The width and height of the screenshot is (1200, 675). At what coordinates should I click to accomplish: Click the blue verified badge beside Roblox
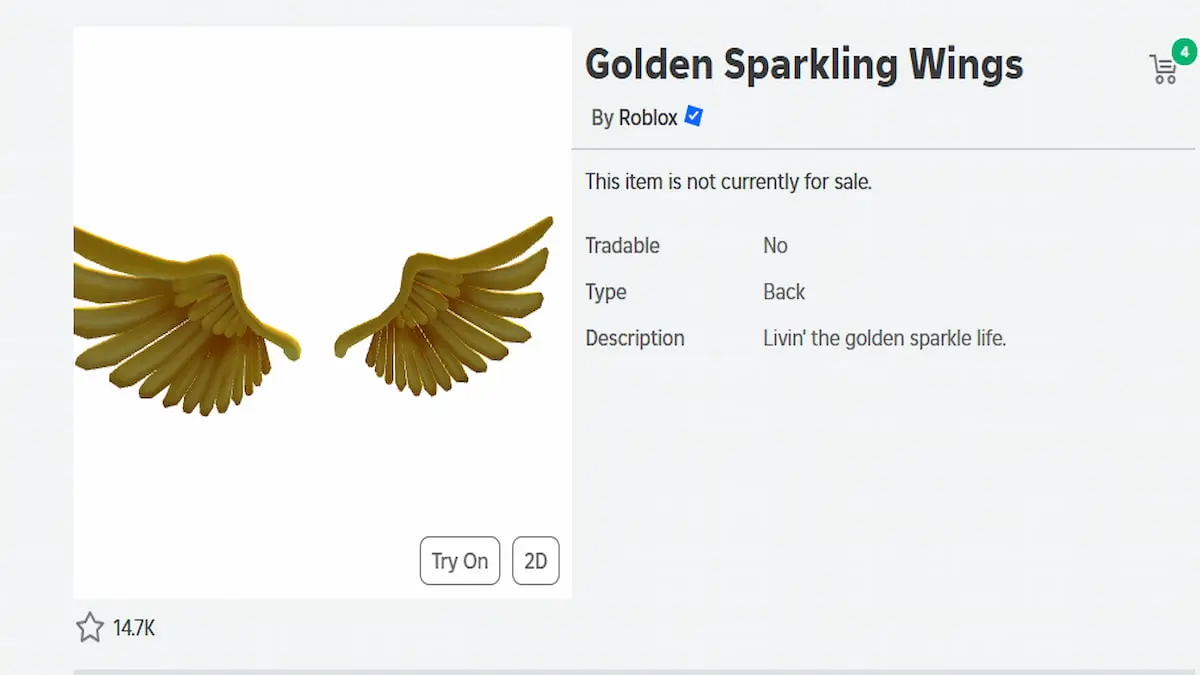pos(693,117)
